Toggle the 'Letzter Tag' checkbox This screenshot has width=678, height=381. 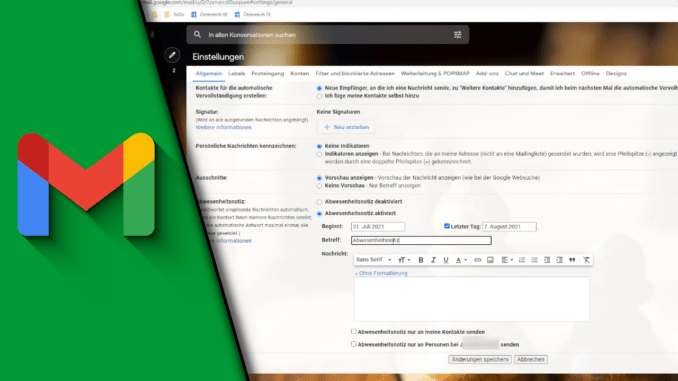pos(447,226)
